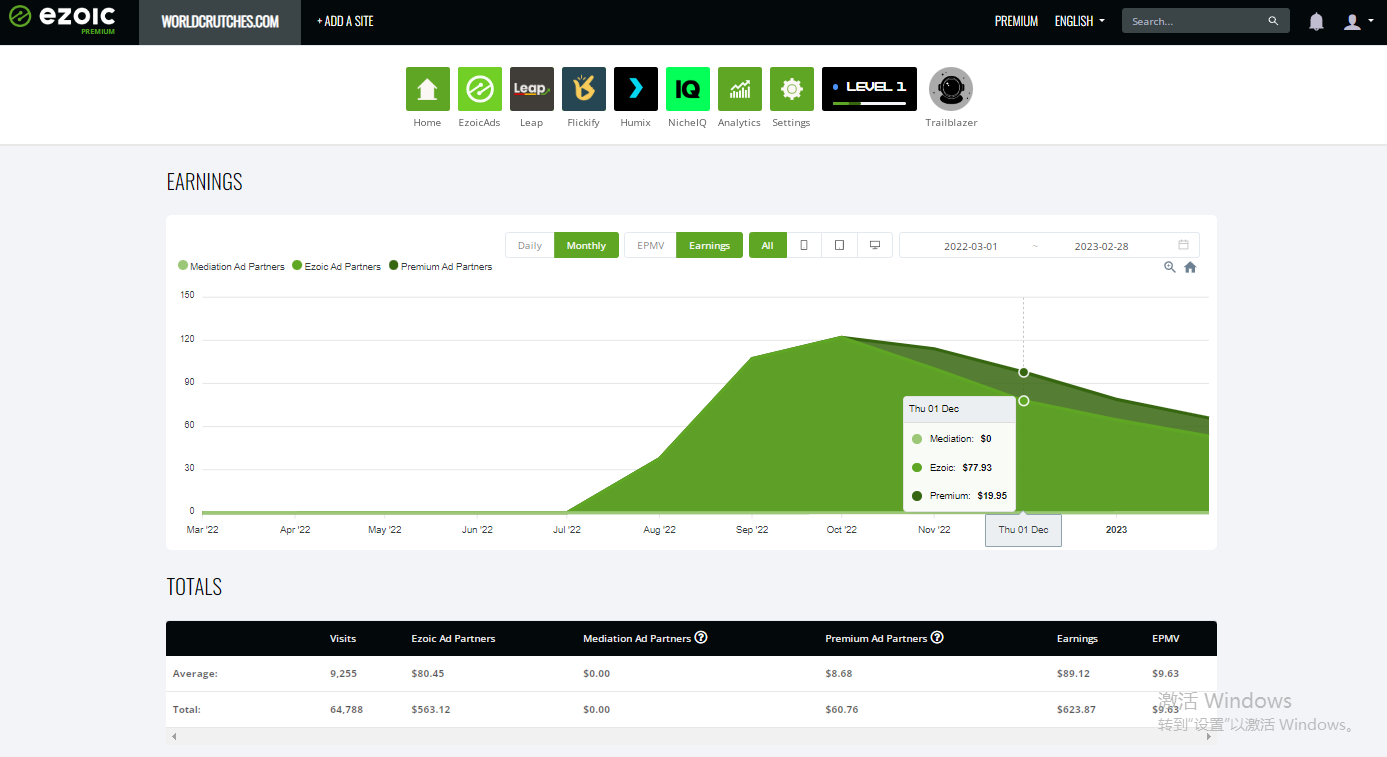The height and width of the screenshot is (757, 1387).
Task: Toggle Ezoic Ad Partners legend series
Action: pos(336,266)
